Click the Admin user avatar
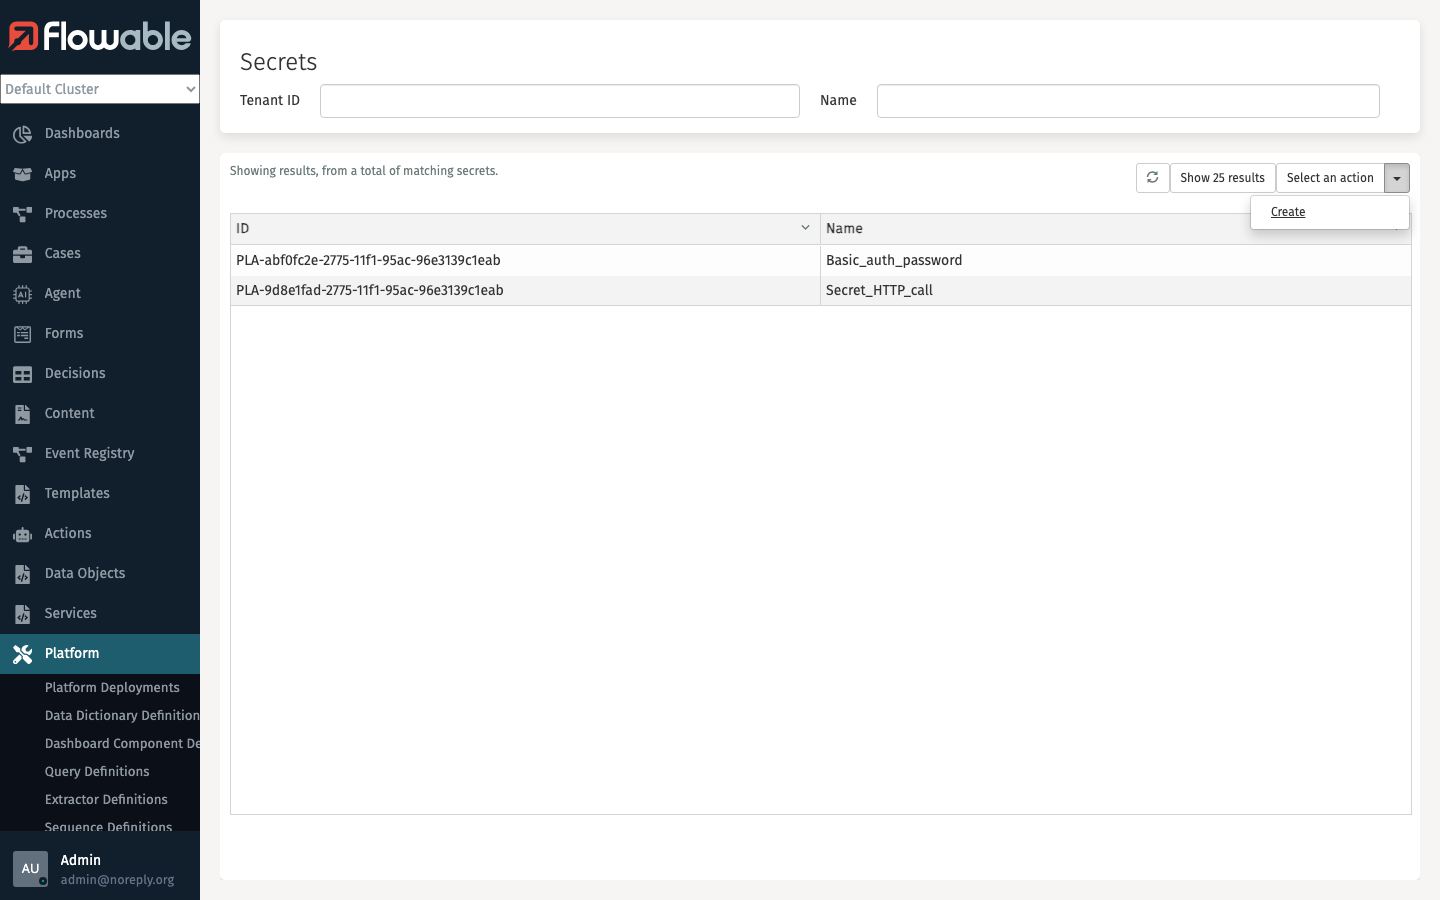 [x=30, y=868]
